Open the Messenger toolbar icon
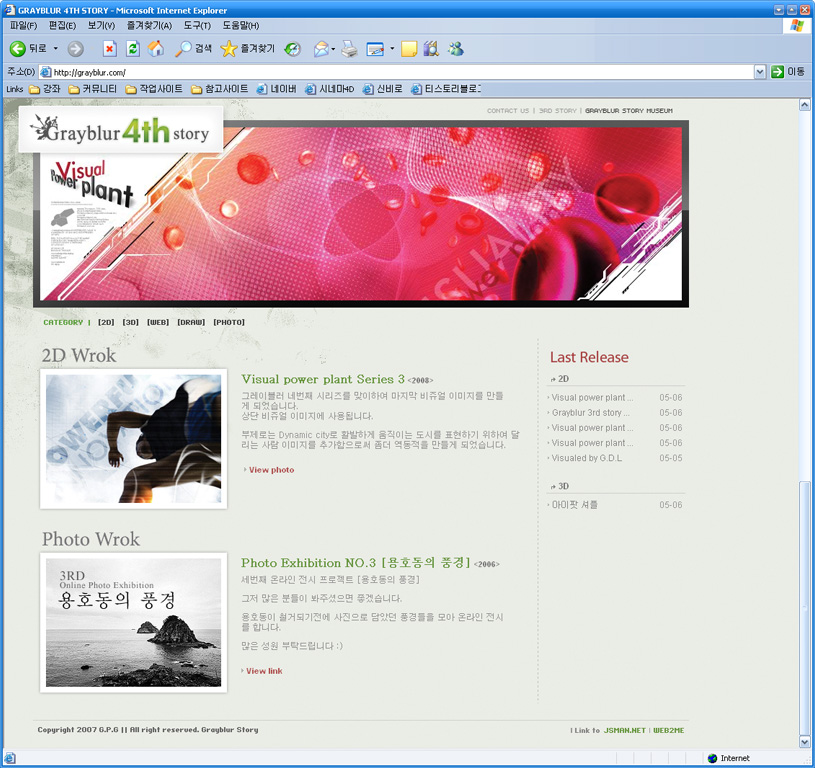815x768 pixels. click(456, 48)
